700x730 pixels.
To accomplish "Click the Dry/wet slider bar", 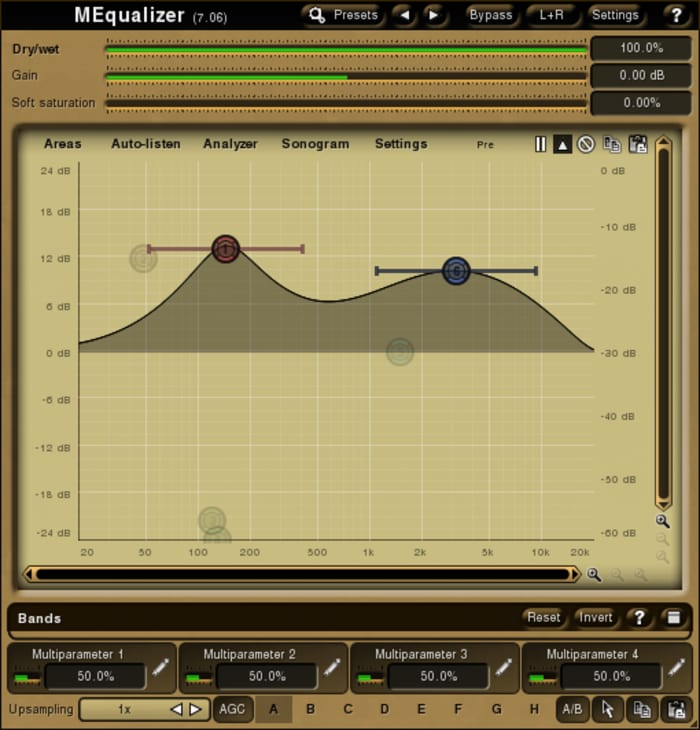I will [346, 49].
